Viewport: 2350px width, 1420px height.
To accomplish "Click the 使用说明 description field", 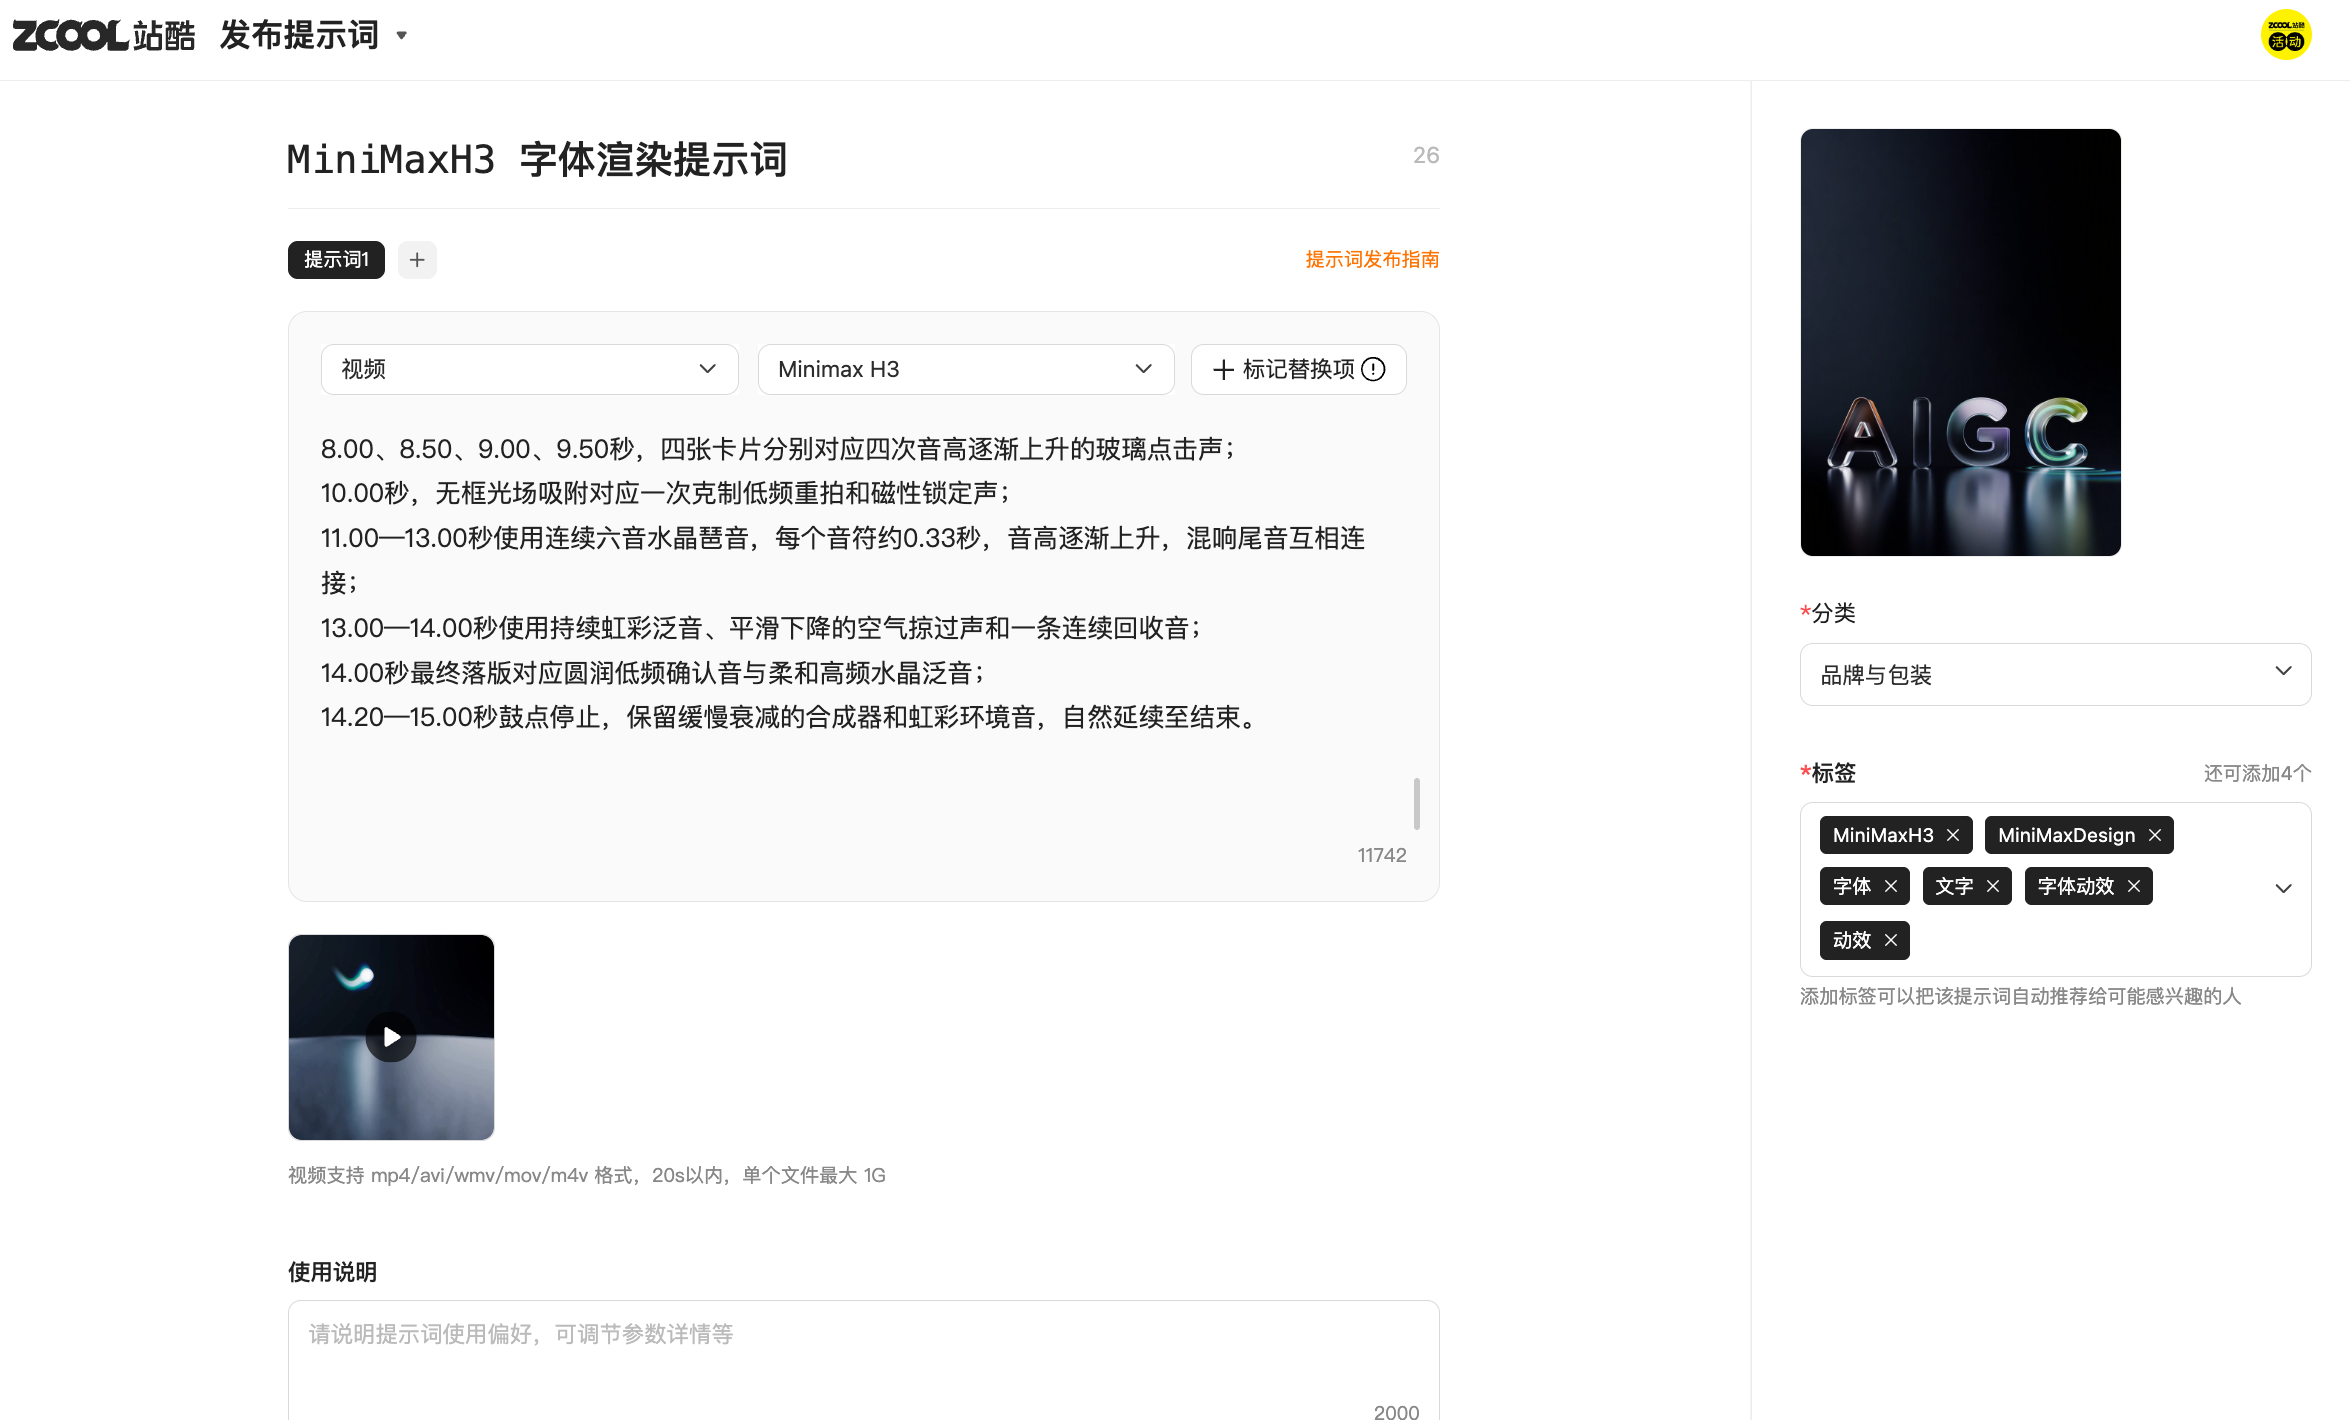I will tap(863, 1360).
